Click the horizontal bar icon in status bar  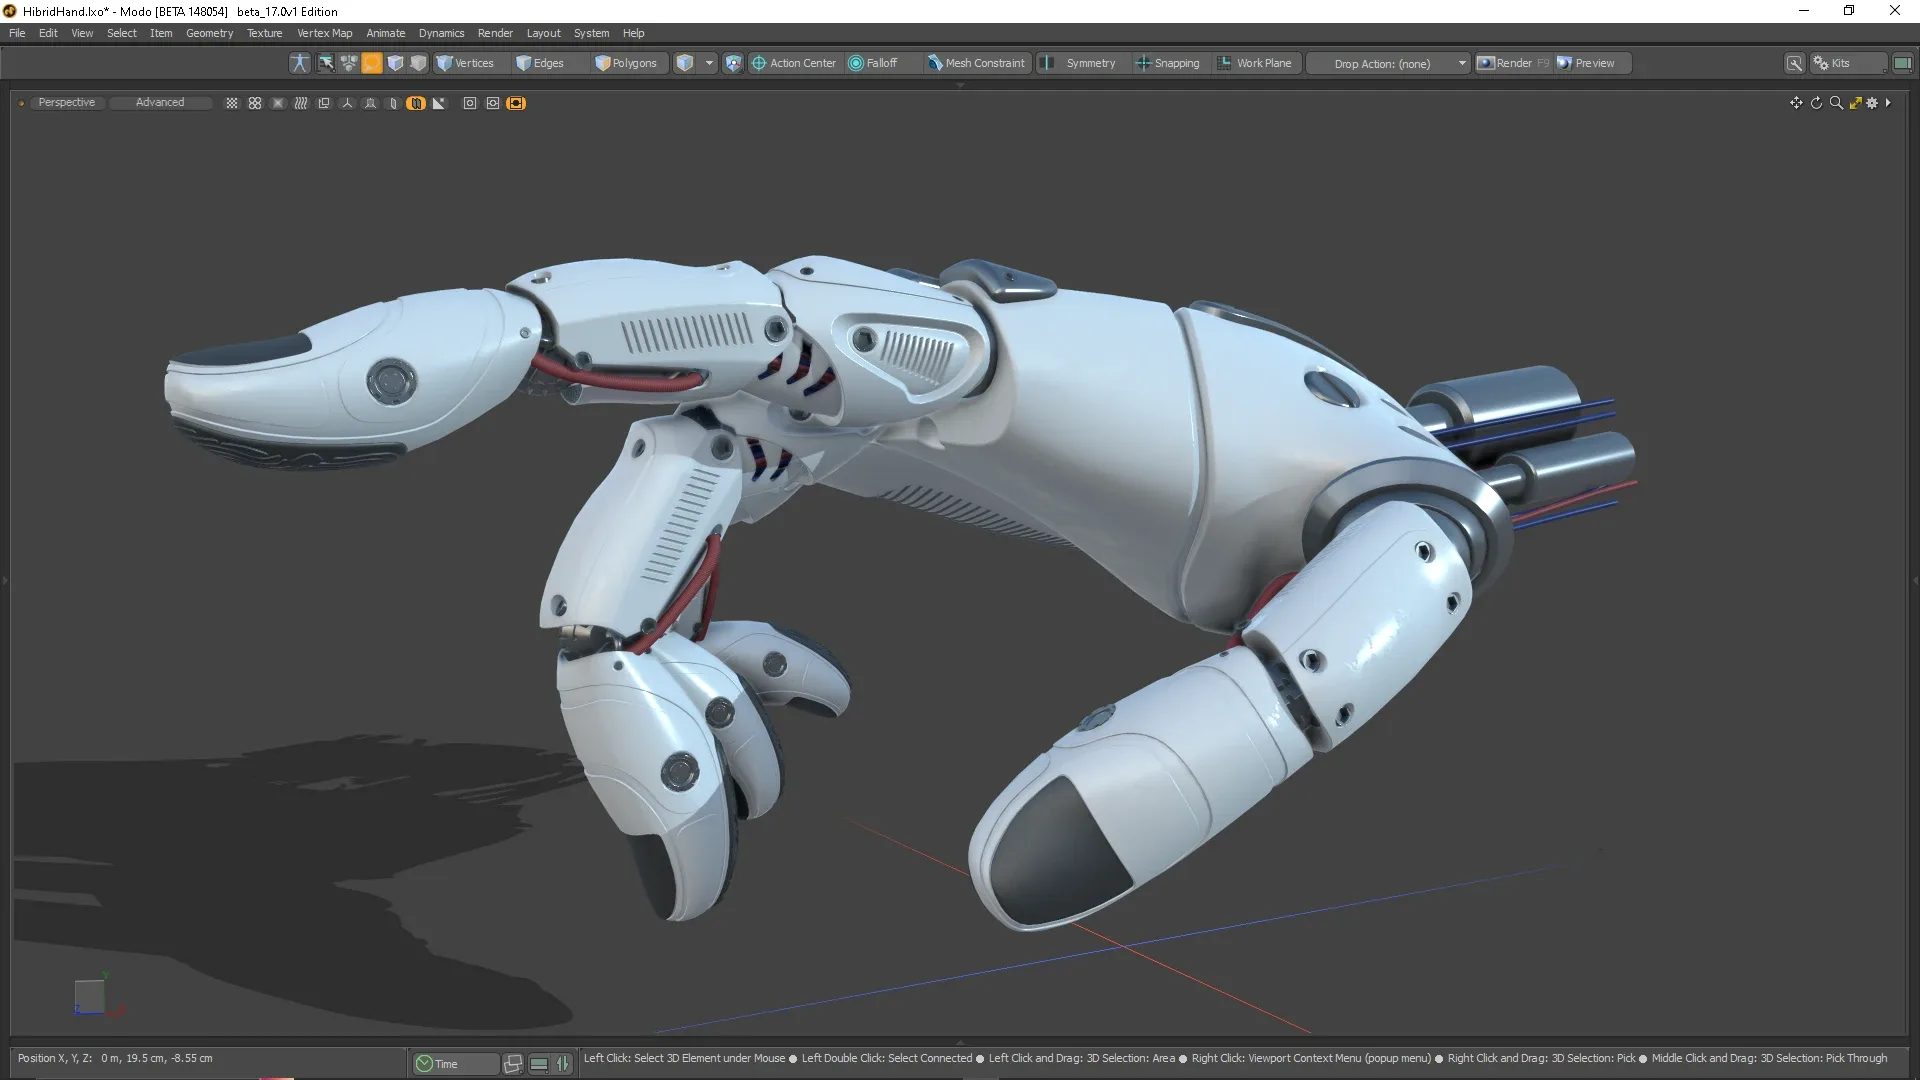(539, 1064)
